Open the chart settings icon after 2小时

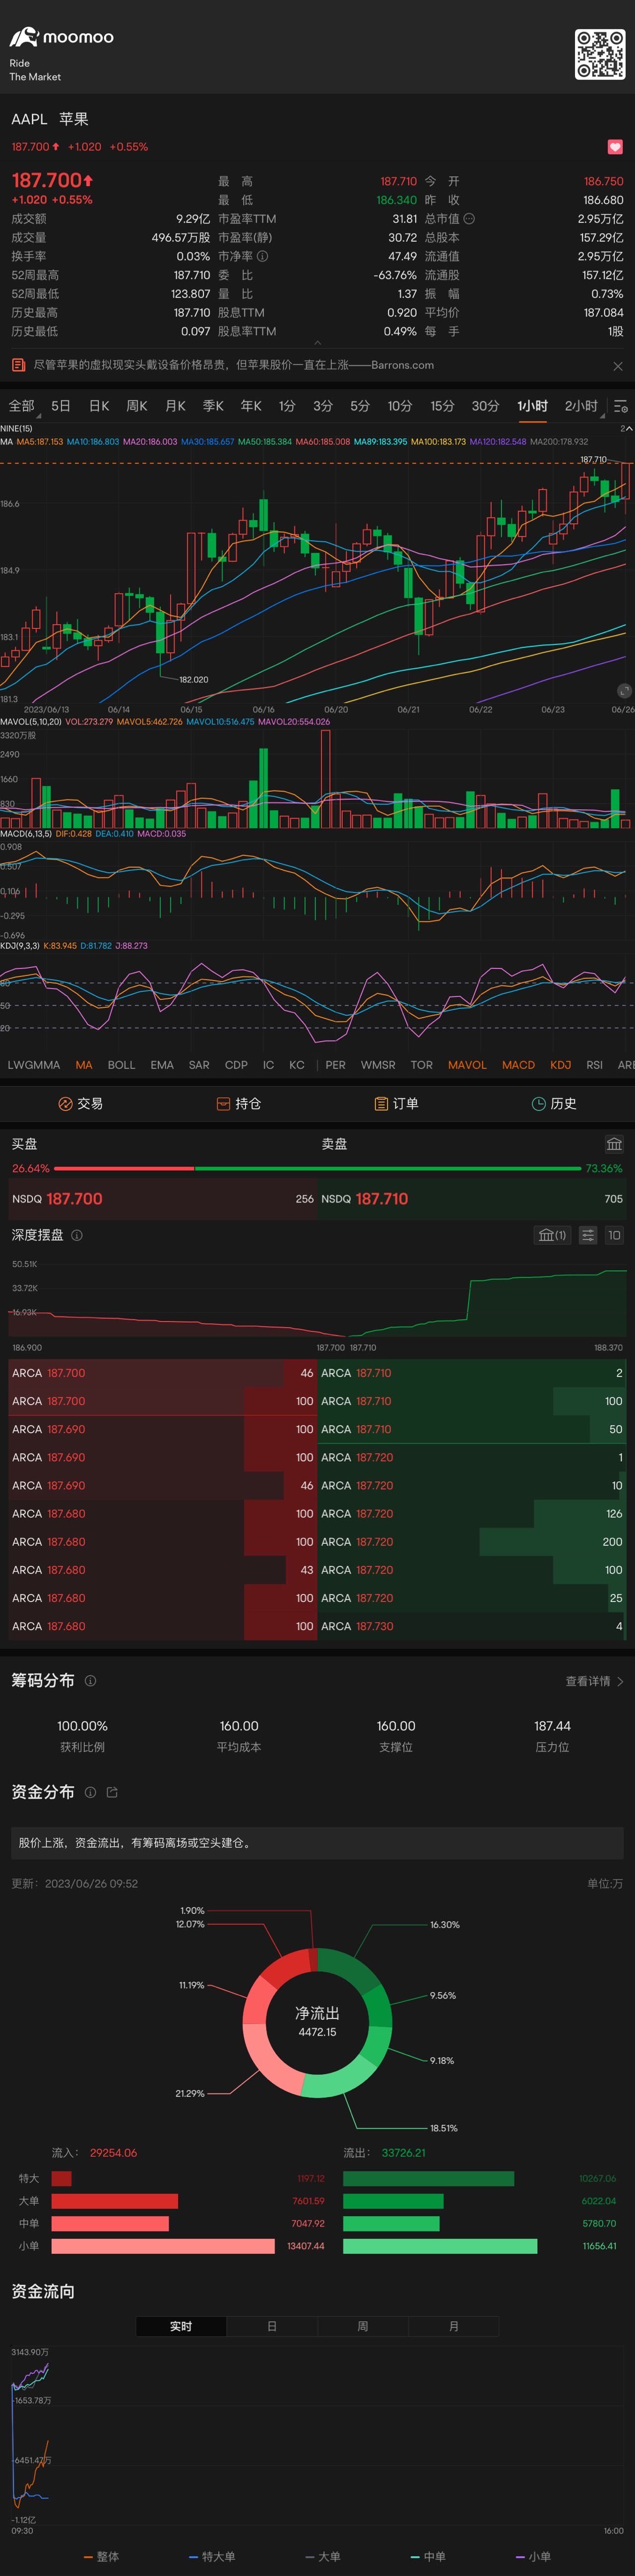click(620, 406)
